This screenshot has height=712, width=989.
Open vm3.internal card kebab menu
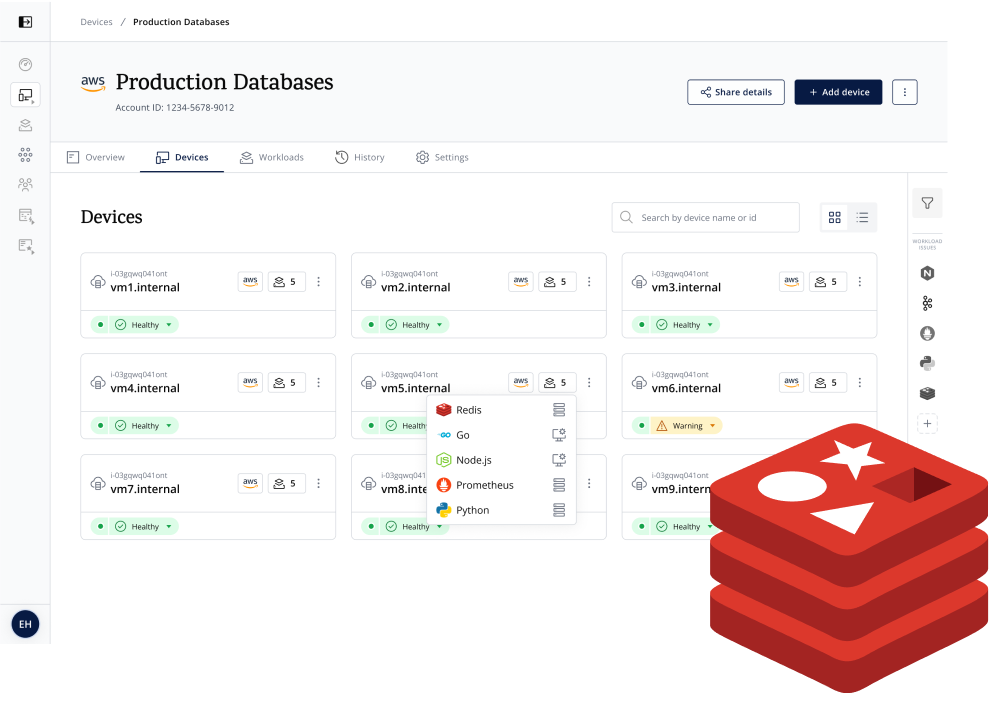[860, 282]
